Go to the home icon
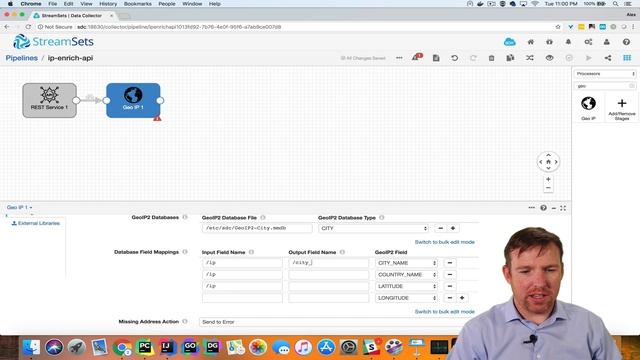 (531, 42)
